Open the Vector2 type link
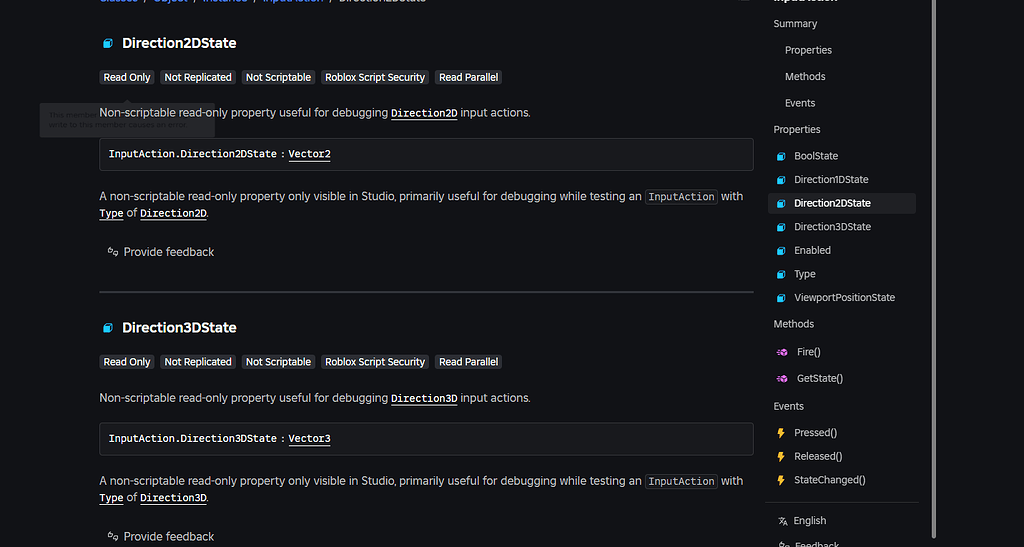The height and width of the screenshot is (547, 1024). click(310, 154)
